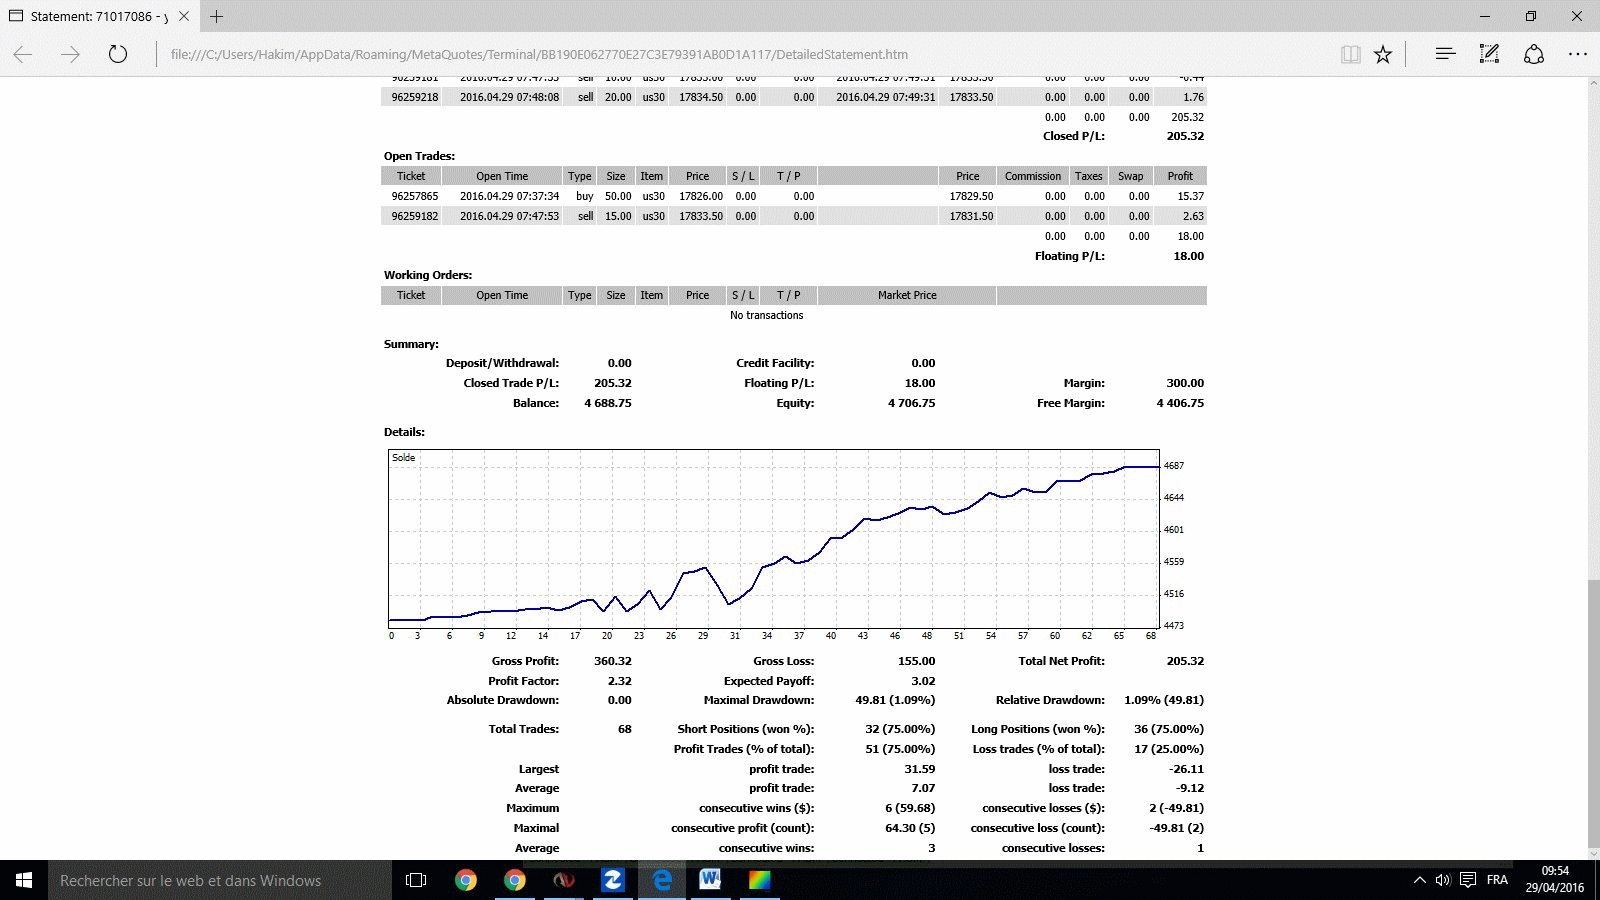
Task: Add page to favorites star
Action: (x=1383, y=54)
